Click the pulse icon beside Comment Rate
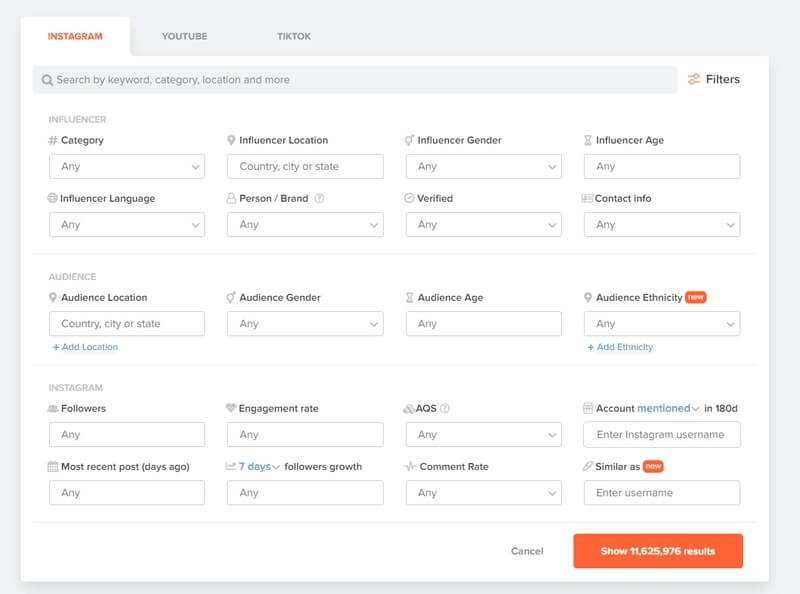 click(x=410, y=466)
